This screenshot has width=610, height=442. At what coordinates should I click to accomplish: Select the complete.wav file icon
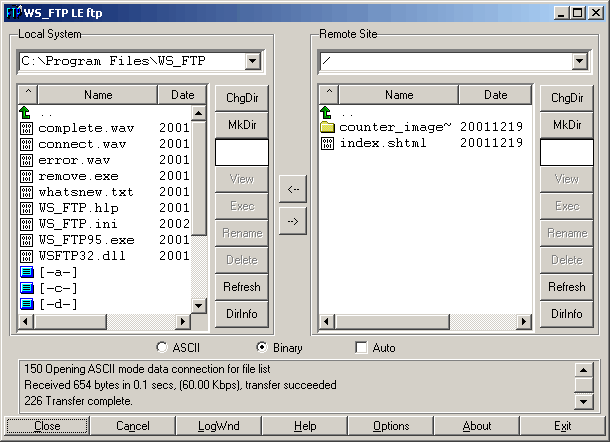pyautogui.click(x=26, y=128)
